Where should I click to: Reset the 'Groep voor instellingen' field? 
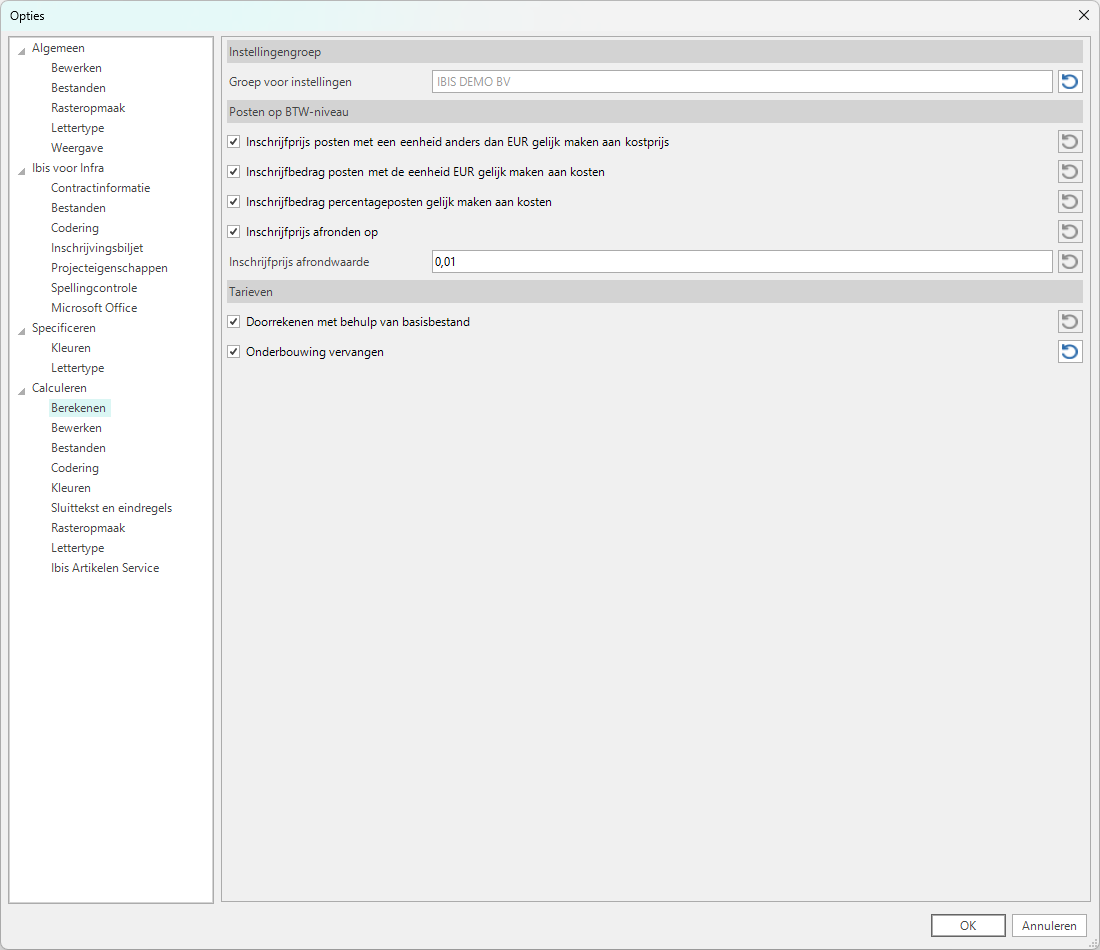[x=1070, y=82]
